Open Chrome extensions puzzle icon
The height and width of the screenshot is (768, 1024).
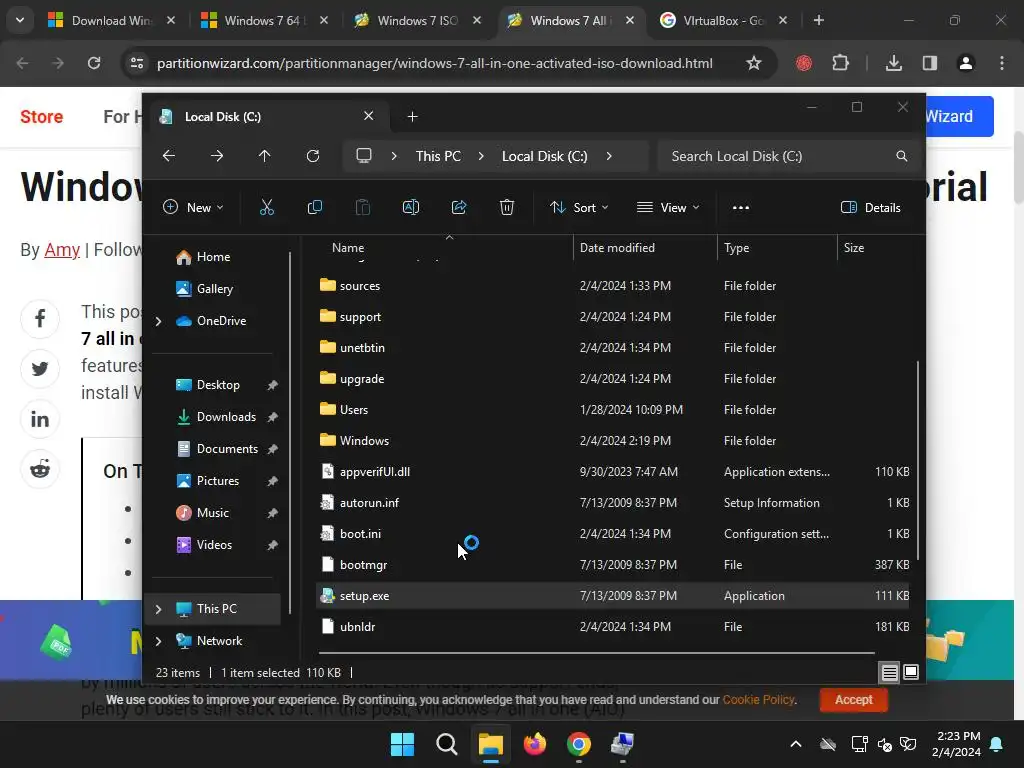click(840, 63)
